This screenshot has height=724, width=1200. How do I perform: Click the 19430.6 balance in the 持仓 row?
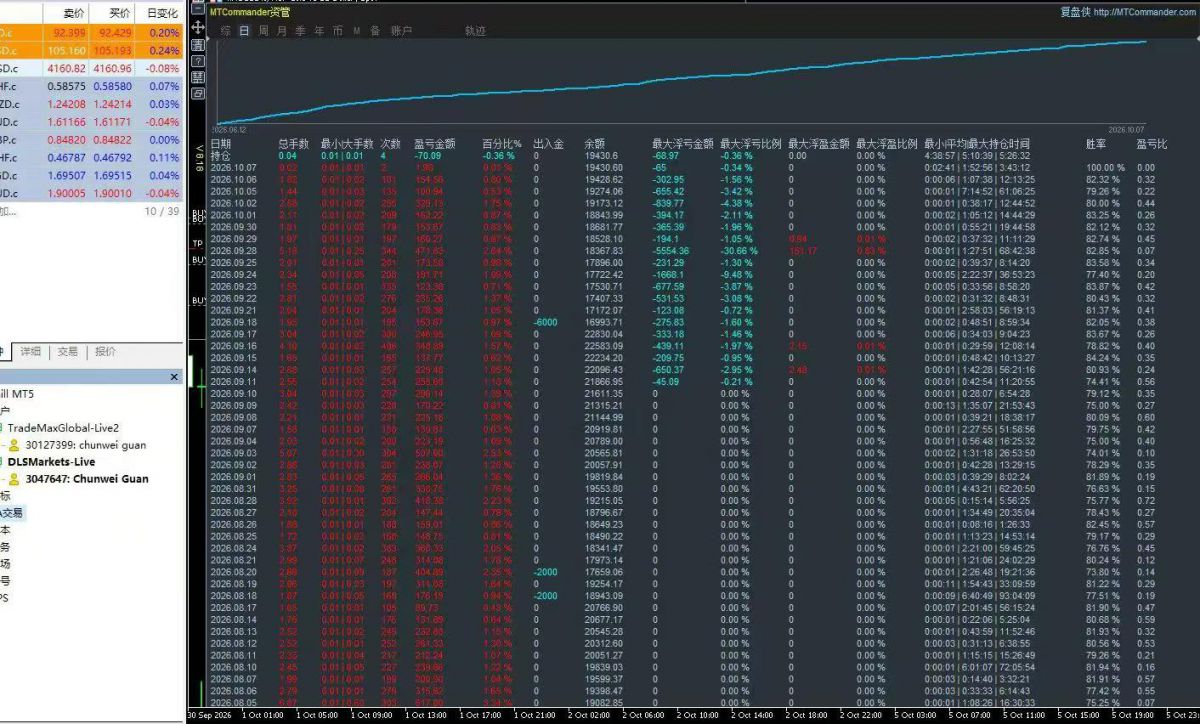point(602,156)
